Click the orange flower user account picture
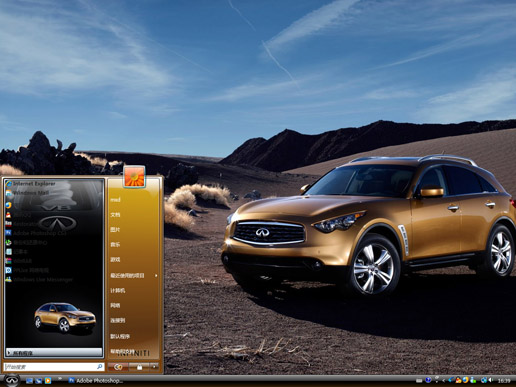This screenshot has height=387, width=516. 134,176
